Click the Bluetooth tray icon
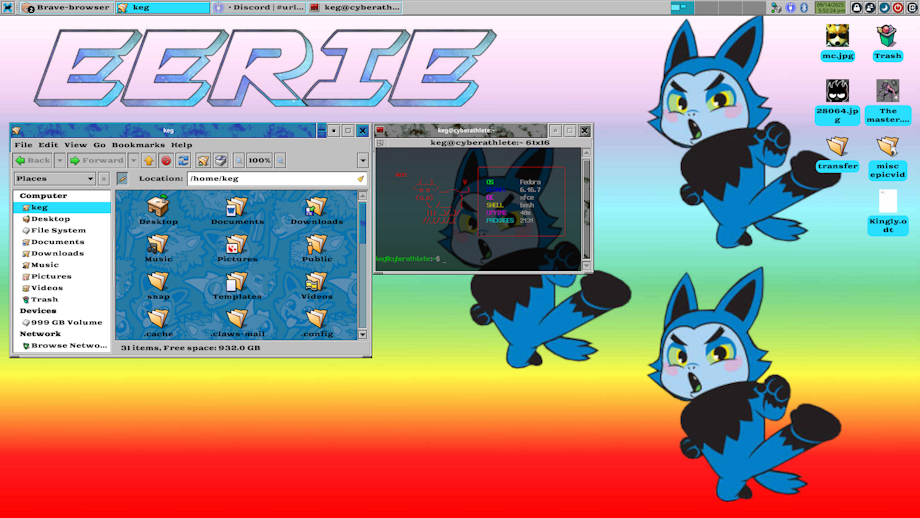920x518 pixels. point(803,7)
